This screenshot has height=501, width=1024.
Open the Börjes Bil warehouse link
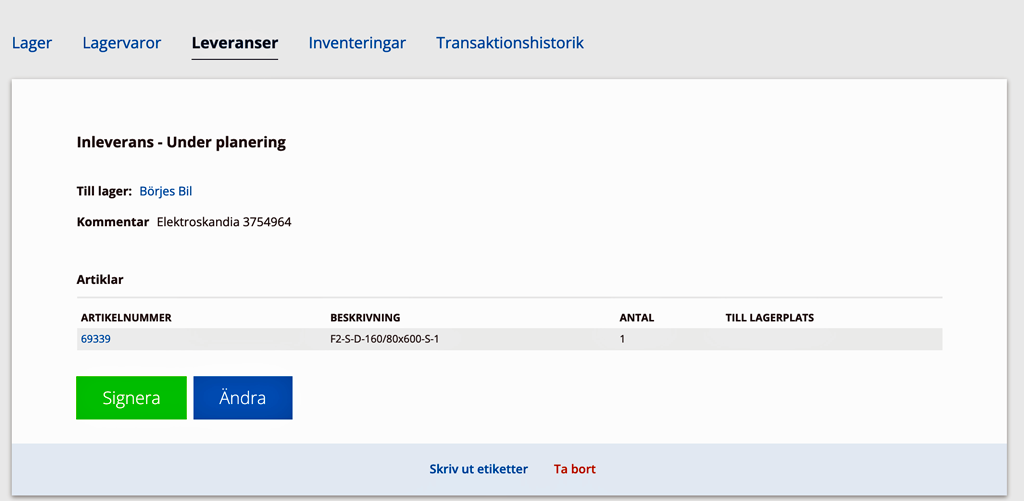[x=166, y=191]
